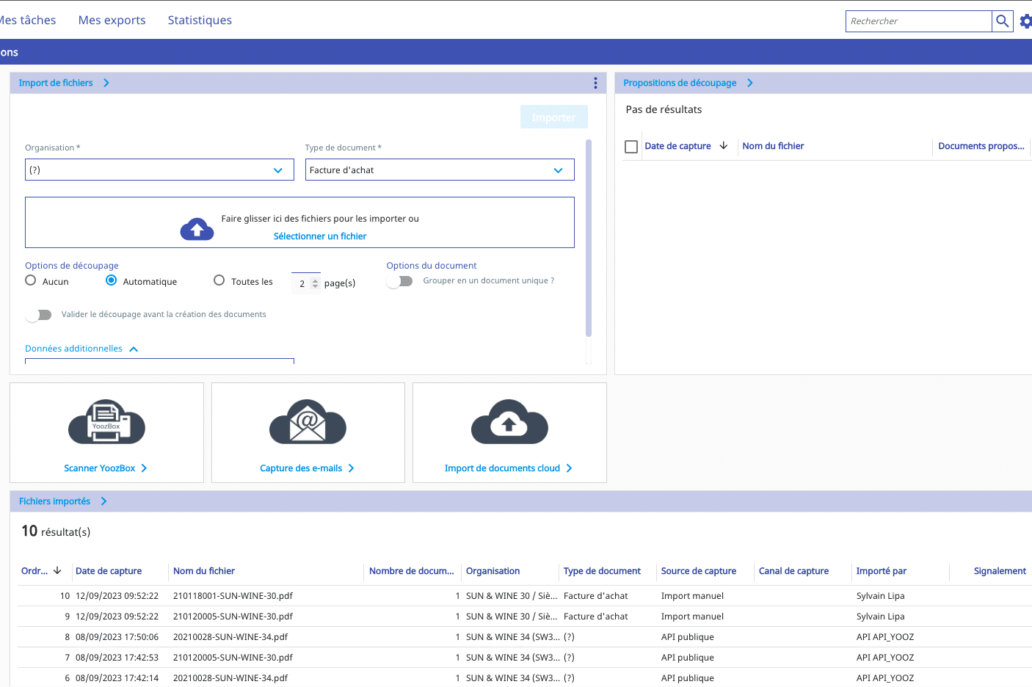Open the Mes tâches tab

point(28,20)
